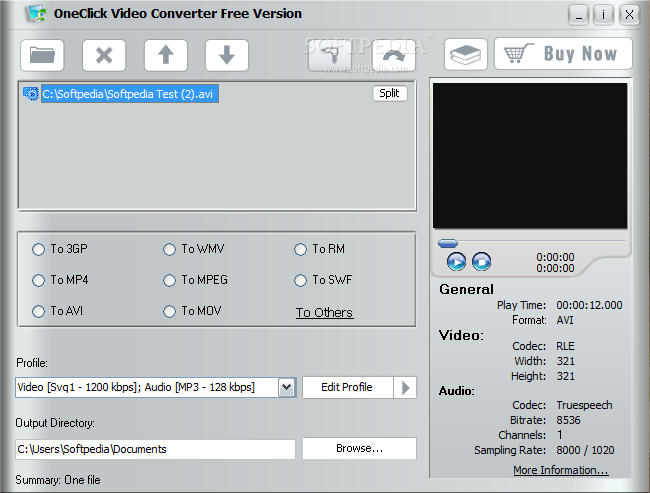The height and width of the screenshot is (493, 650).
Task: Click the file type icon beside Test (2).avi
Action: [31, 94]
